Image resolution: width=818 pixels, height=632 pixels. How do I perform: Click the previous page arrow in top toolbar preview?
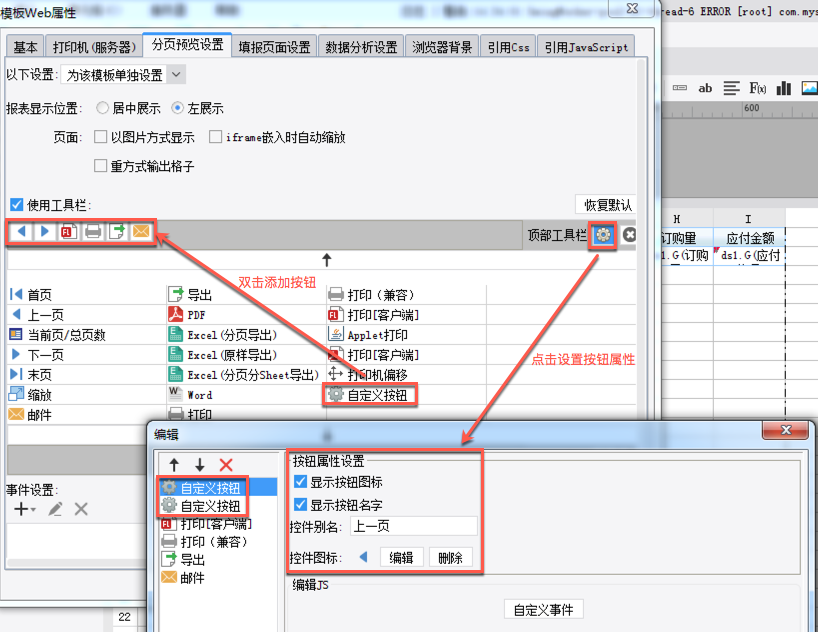[21, 231]
